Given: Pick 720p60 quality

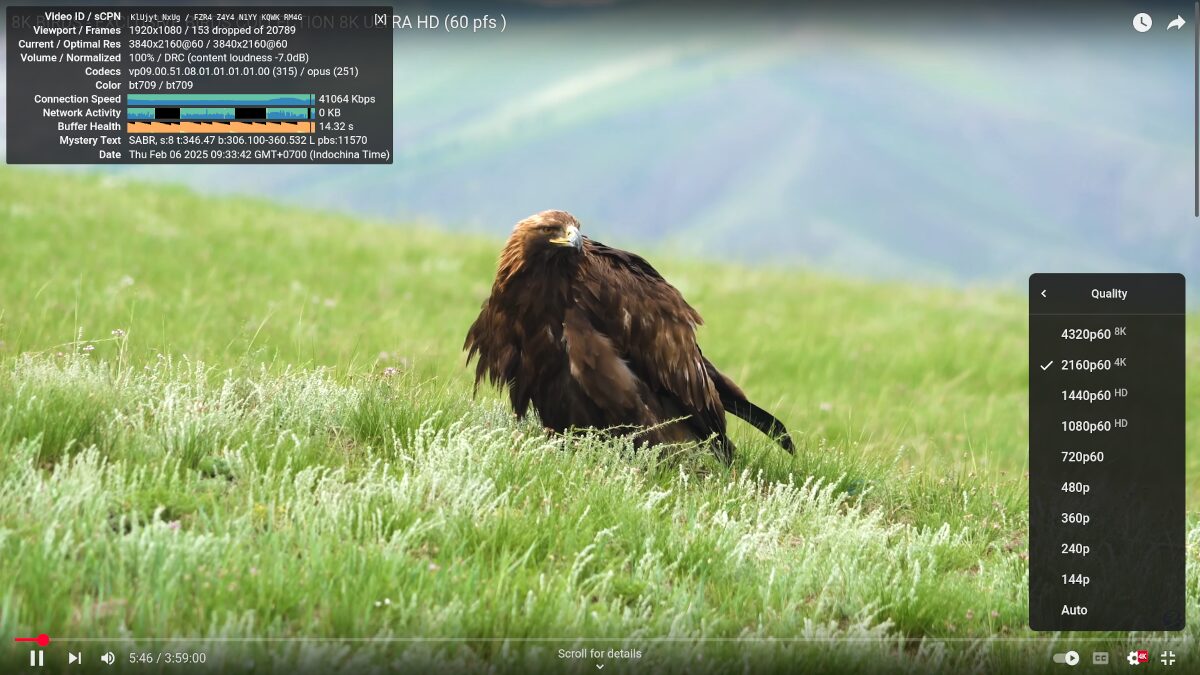Looking at the screenshot, I should tap(1107, 457).
